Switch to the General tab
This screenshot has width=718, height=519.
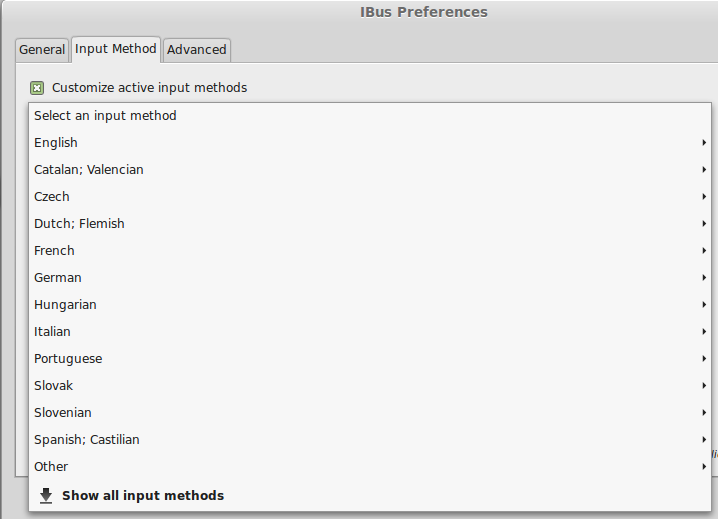42,49
